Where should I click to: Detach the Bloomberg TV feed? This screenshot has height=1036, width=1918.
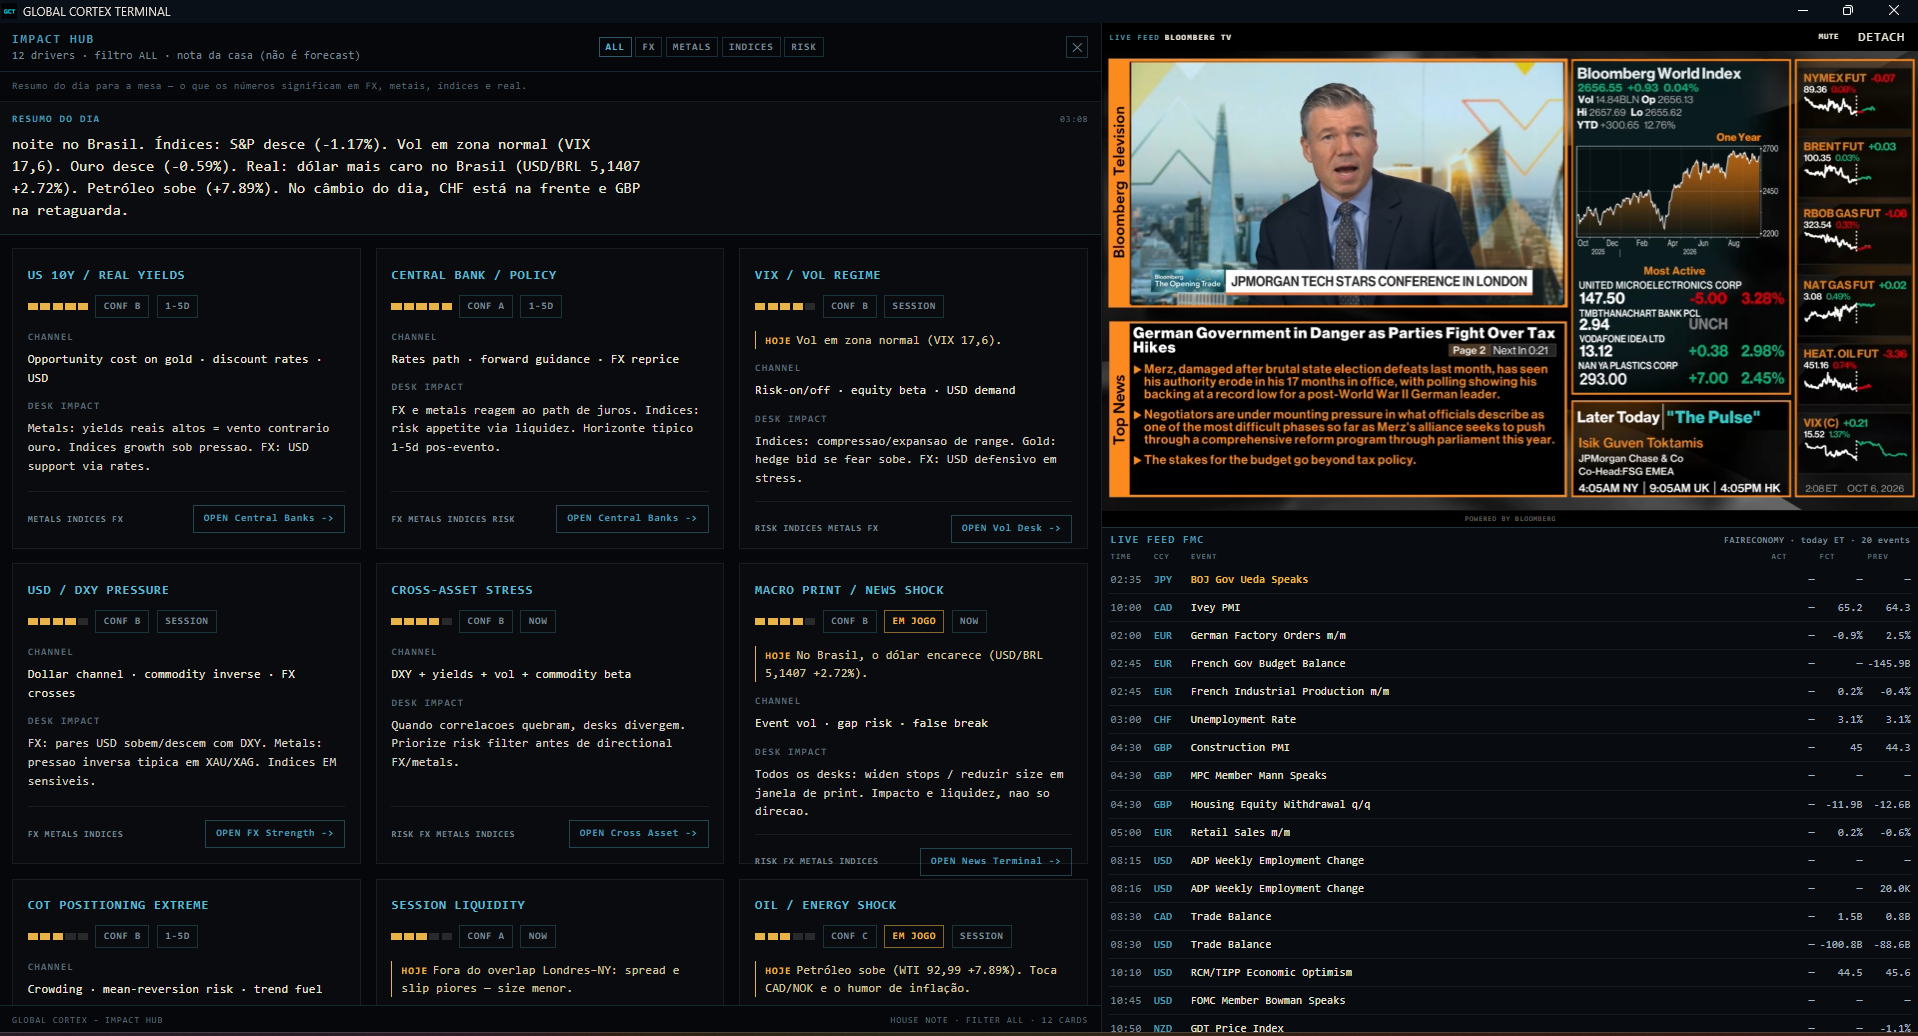[x=1881, y=37]
